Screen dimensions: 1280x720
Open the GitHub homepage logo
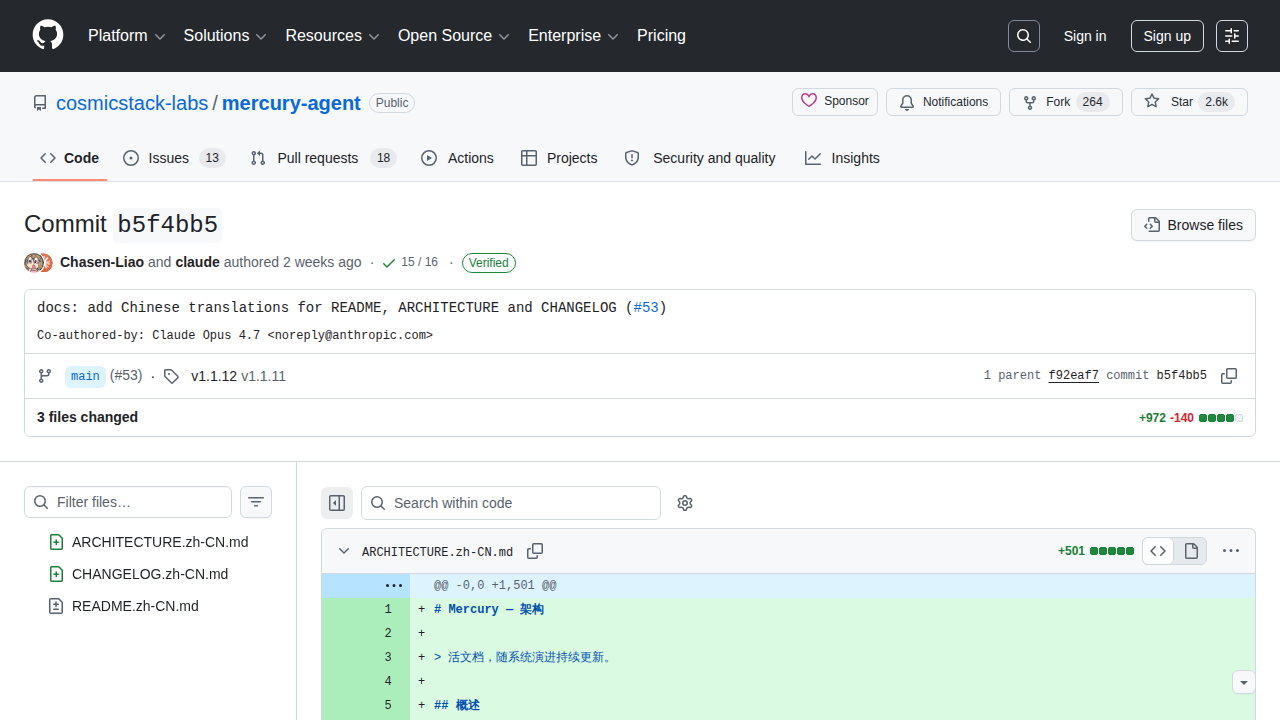(x=48, y=36)
